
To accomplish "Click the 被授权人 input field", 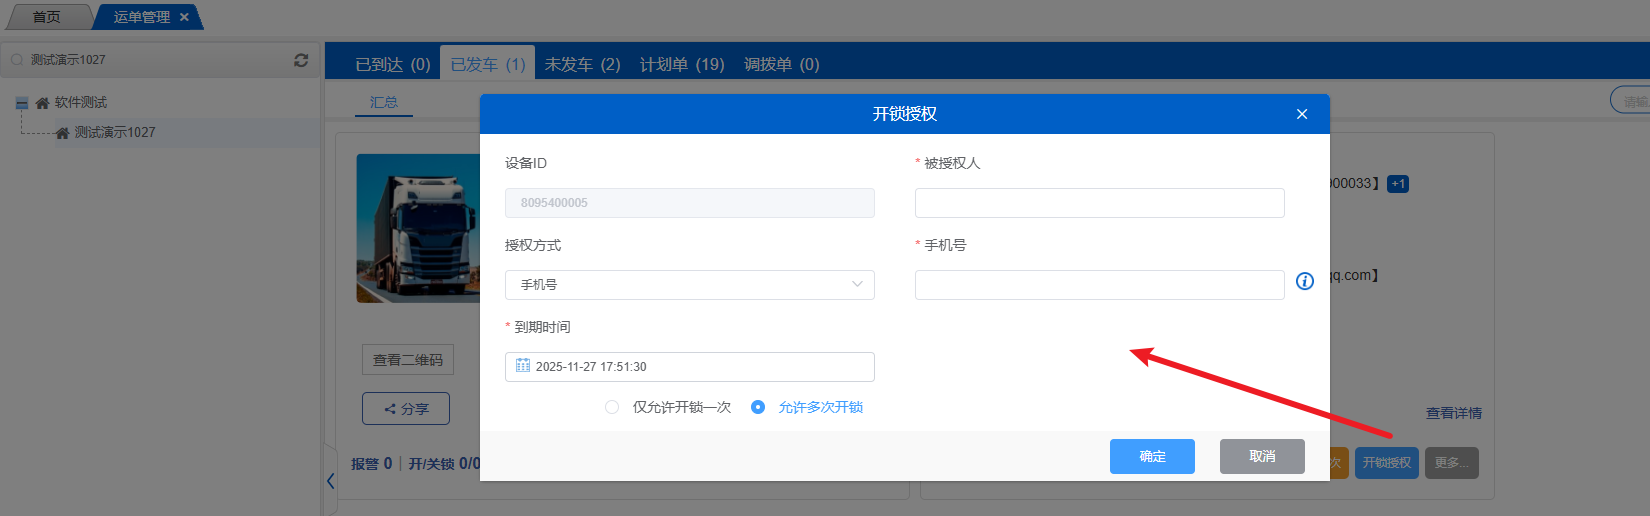I will [1099, 203].
